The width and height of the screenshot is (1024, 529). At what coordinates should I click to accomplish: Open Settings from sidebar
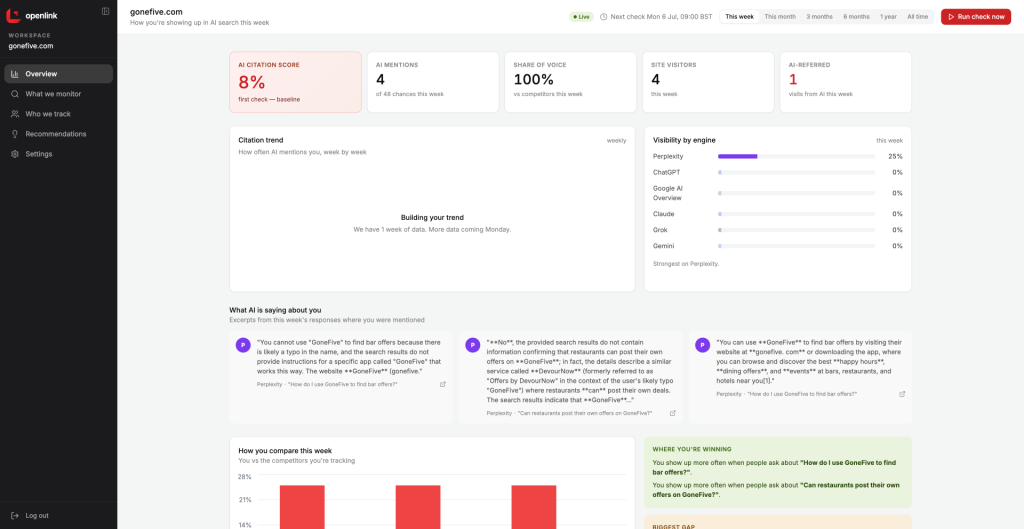[59, 154]
